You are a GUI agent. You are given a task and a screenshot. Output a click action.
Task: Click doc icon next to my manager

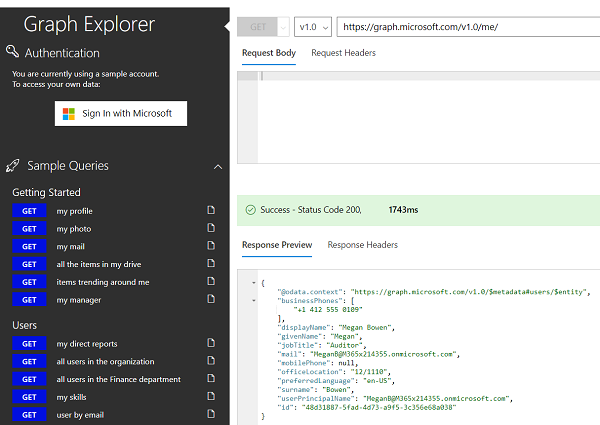211,300
